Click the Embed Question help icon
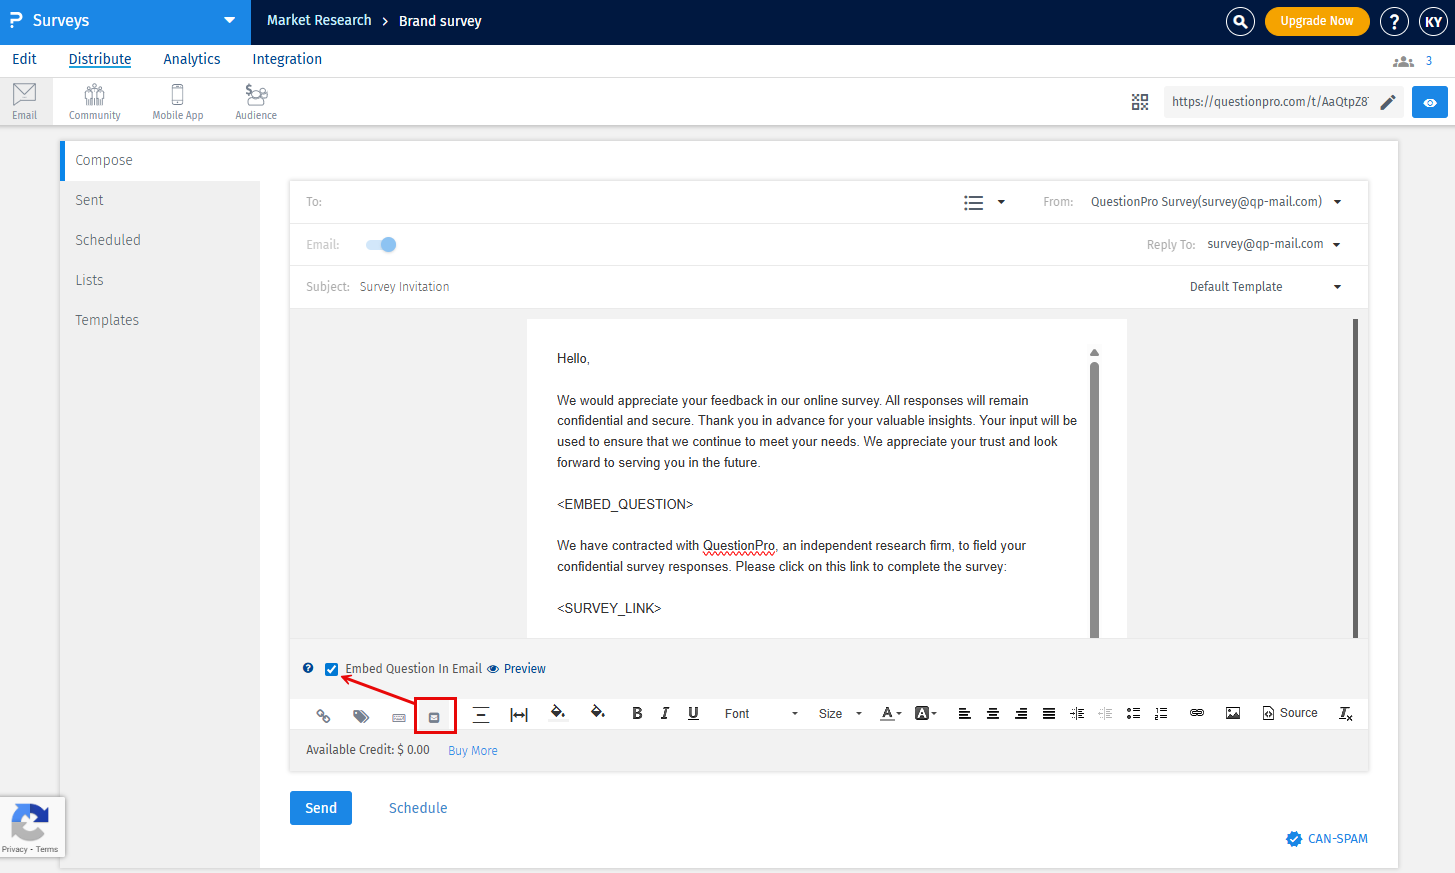The width and height of the screenshot is (1455, 873). [308, 668]
